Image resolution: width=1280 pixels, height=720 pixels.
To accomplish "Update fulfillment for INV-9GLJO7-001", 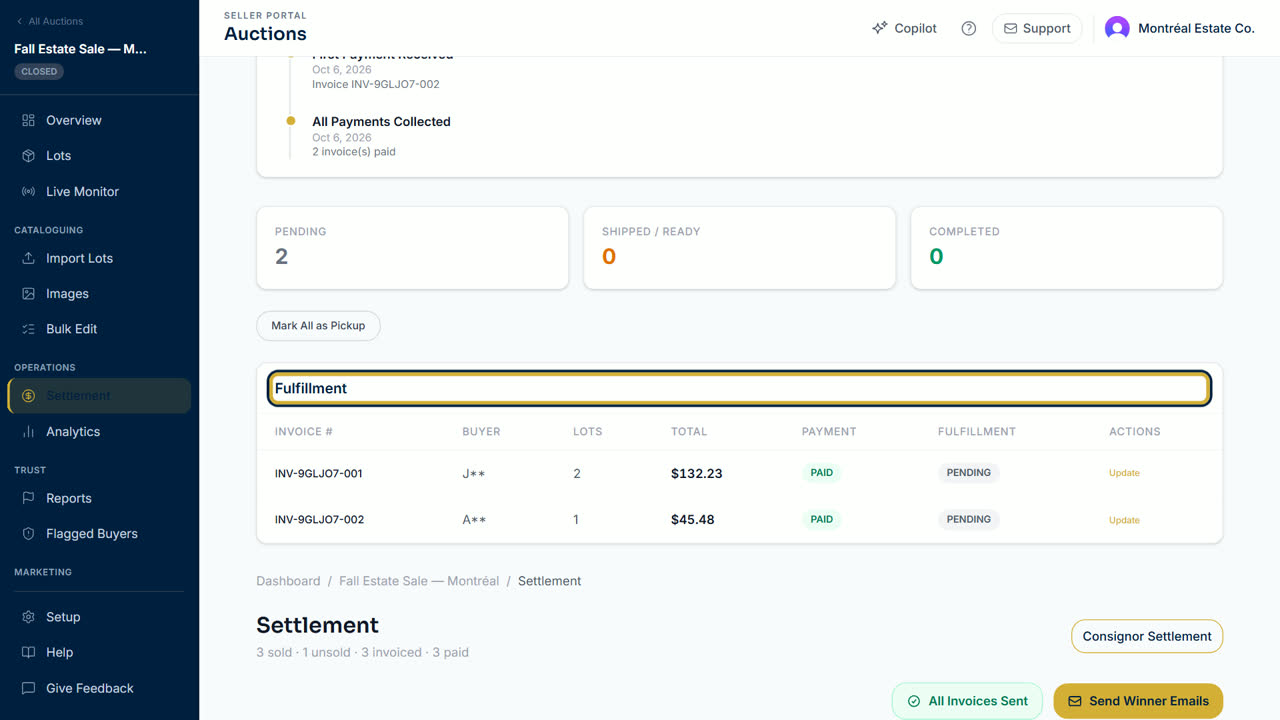I will point(1124,473).
